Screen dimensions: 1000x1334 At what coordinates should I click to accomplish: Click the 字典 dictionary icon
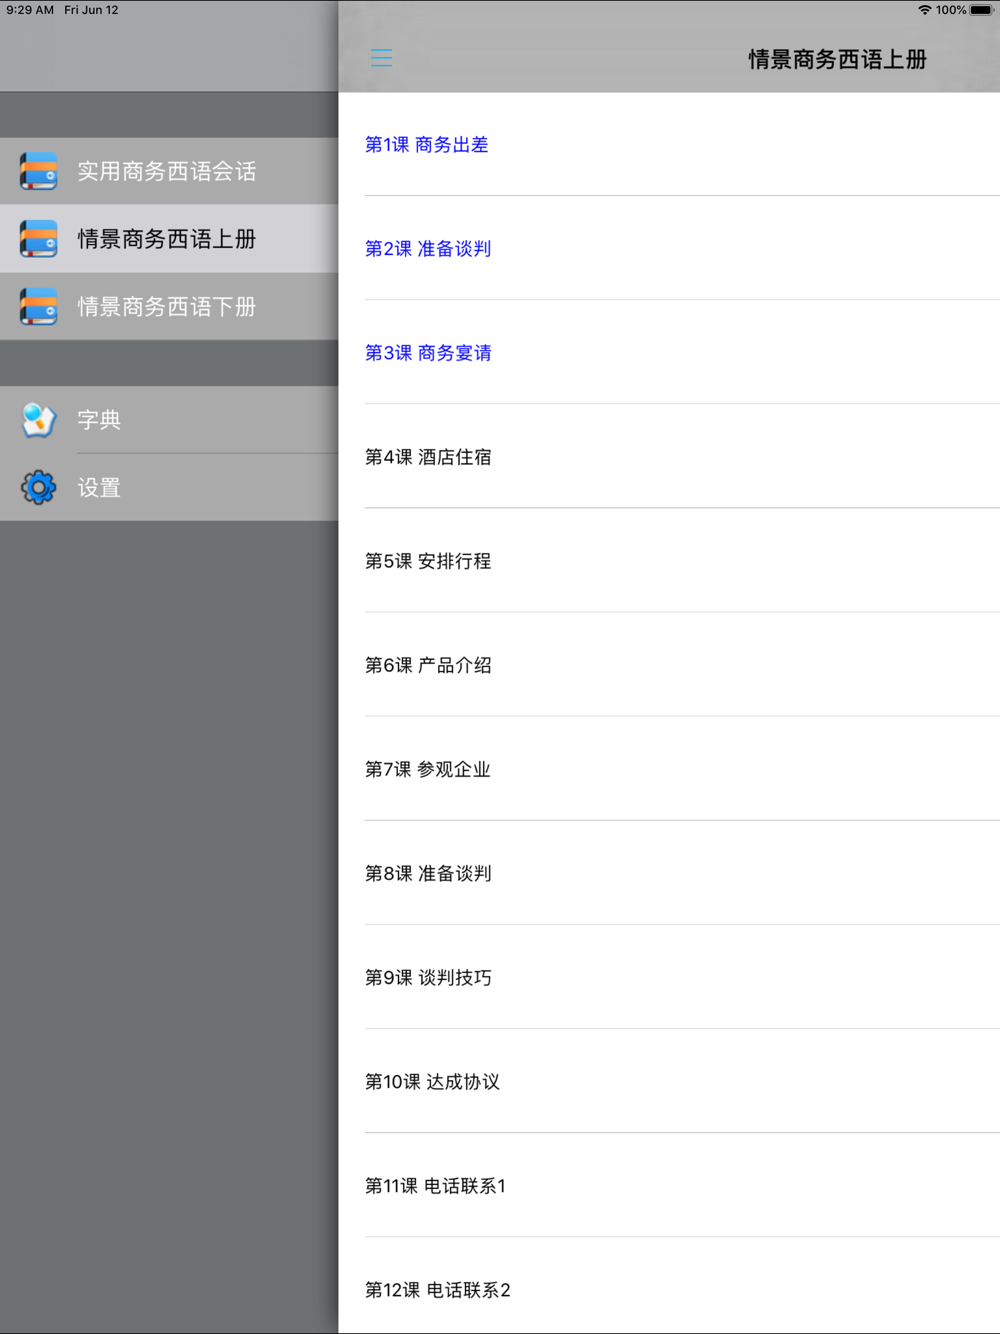click(x=39, y=420)
